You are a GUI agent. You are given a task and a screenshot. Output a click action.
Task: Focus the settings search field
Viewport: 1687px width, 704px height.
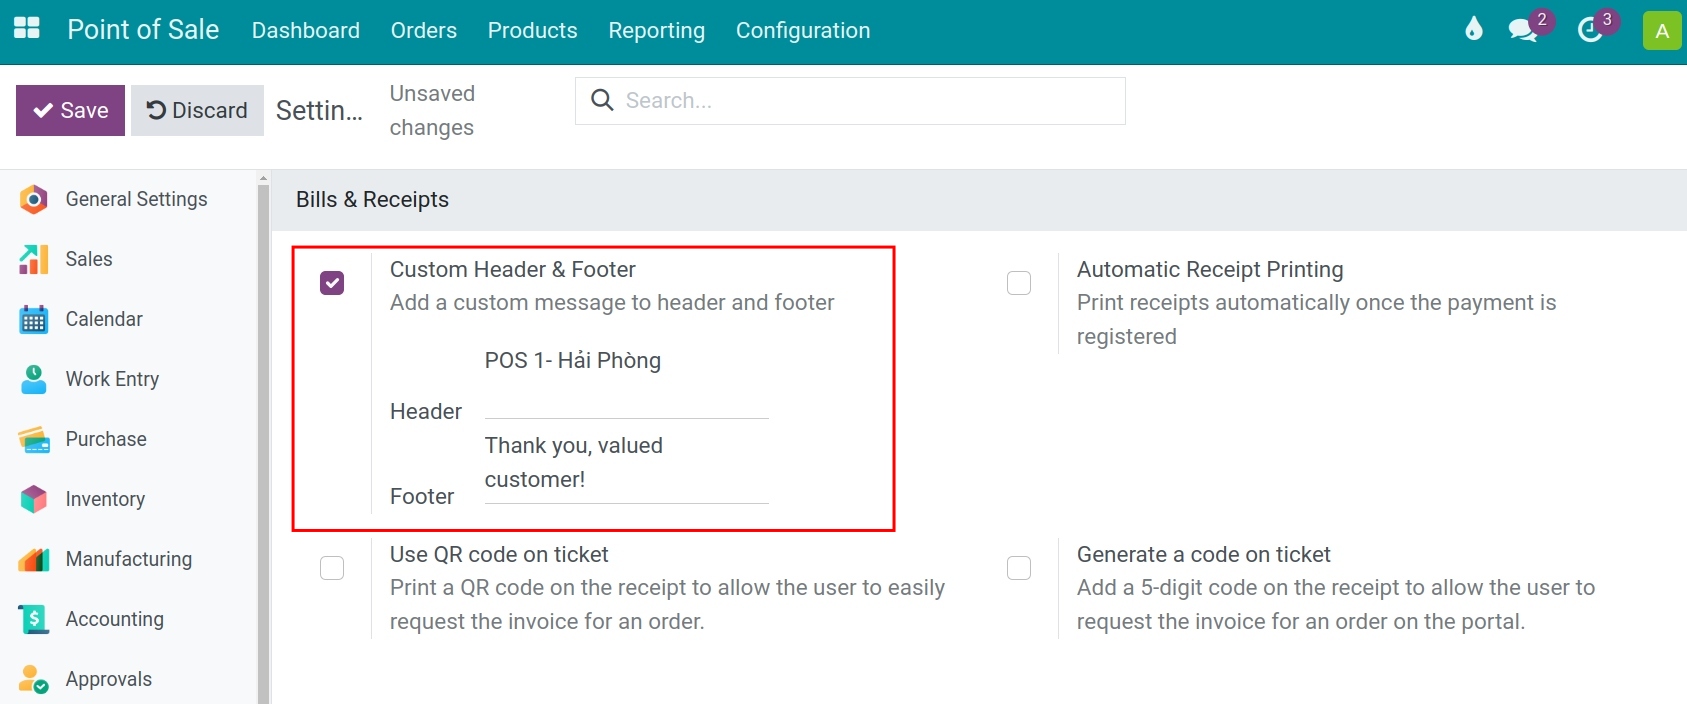(x=850, y=101)
